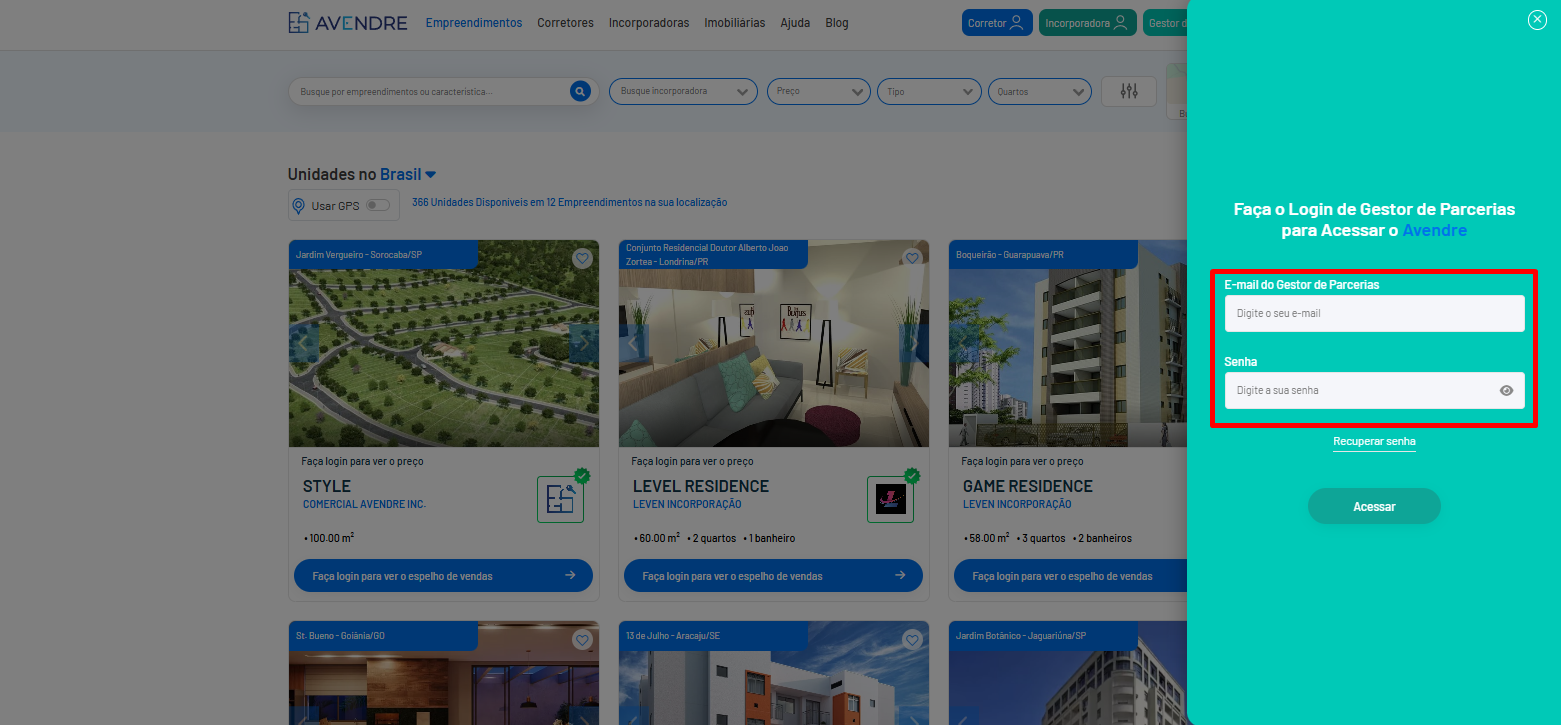Click the Senha password field
This screenshot has height=725, width=1561.
coord(1374,390)
